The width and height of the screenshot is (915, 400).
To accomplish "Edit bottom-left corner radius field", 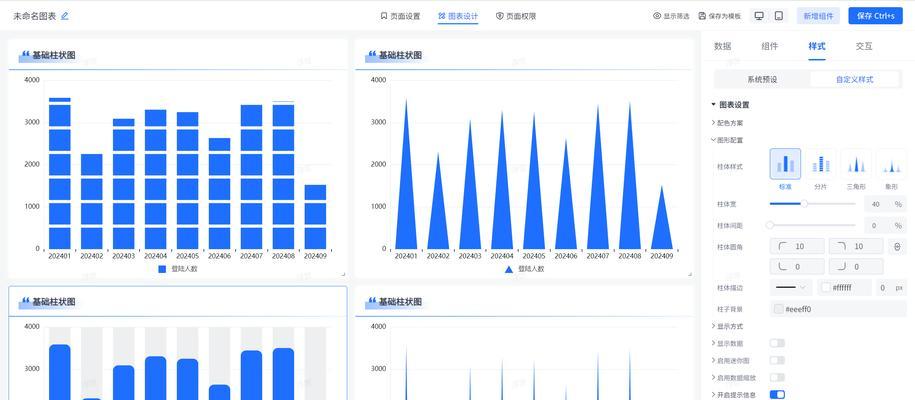I will click(797, 267).
